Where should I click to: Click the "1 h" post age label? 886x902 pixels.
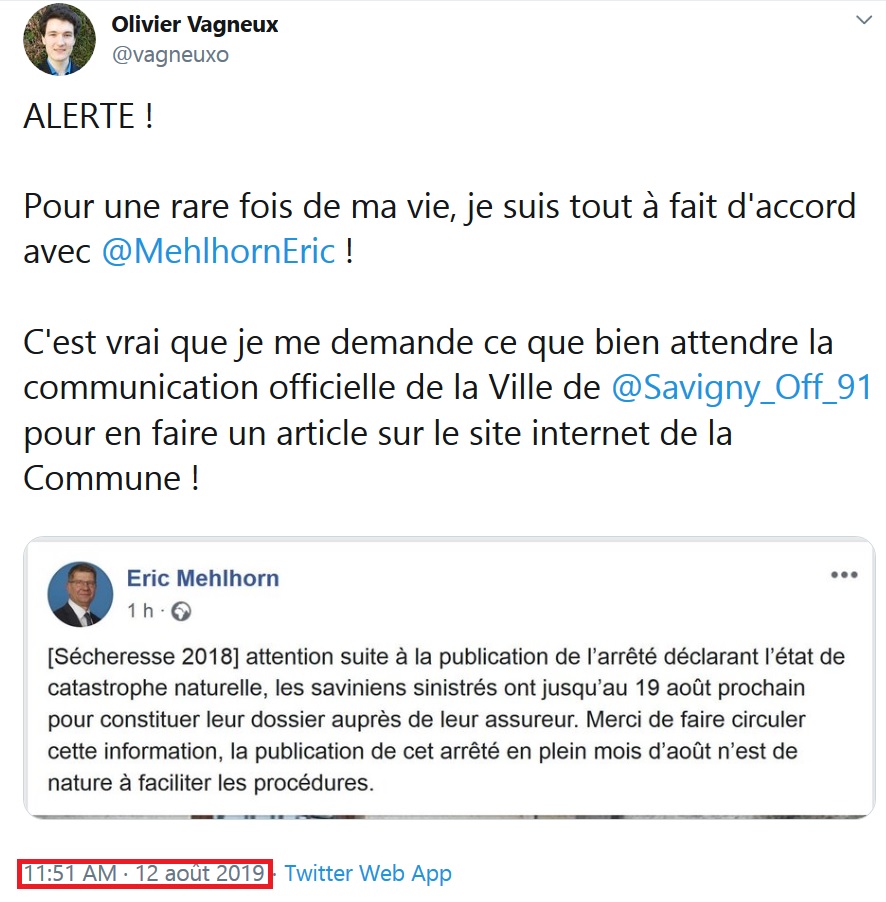[x=140, y=610]
